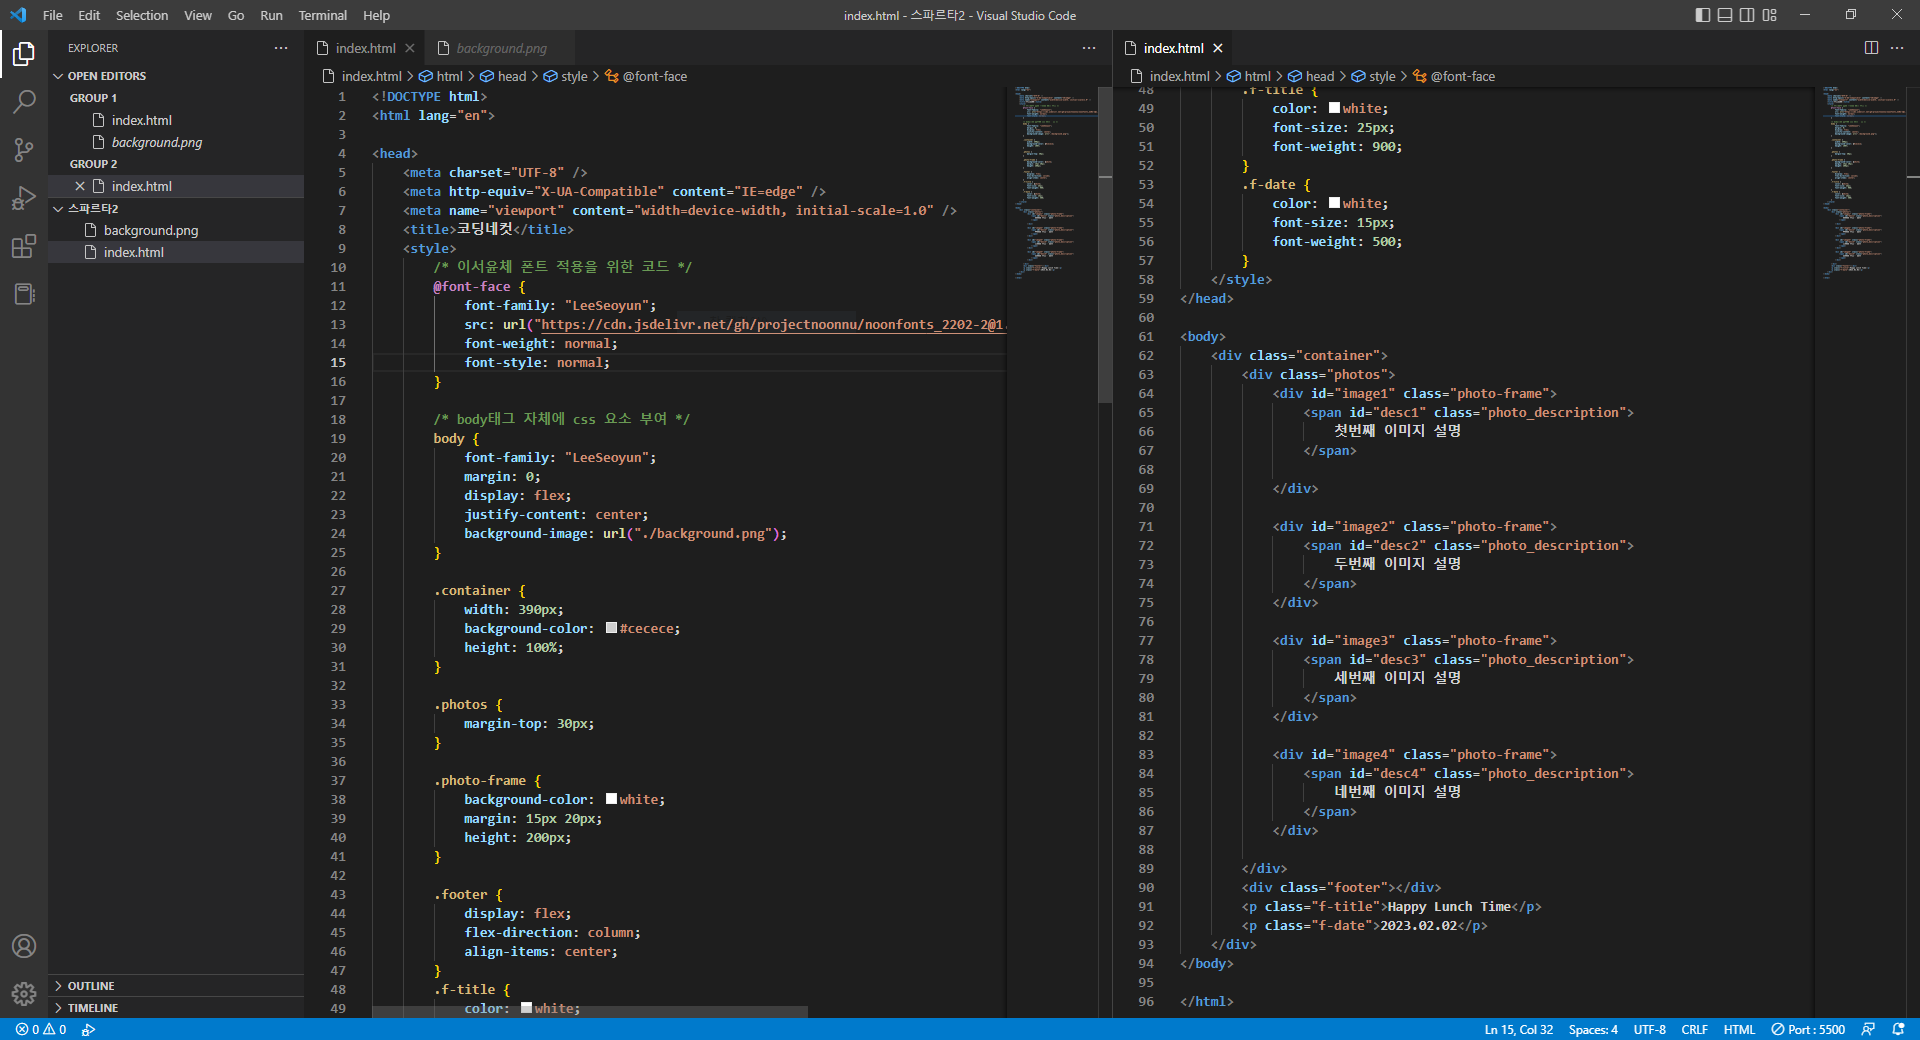Open the notebook-style activity bar icon below Extensions
Image resolution: width=1920 pixels, height=1040 pixels.
click(24, 294)
